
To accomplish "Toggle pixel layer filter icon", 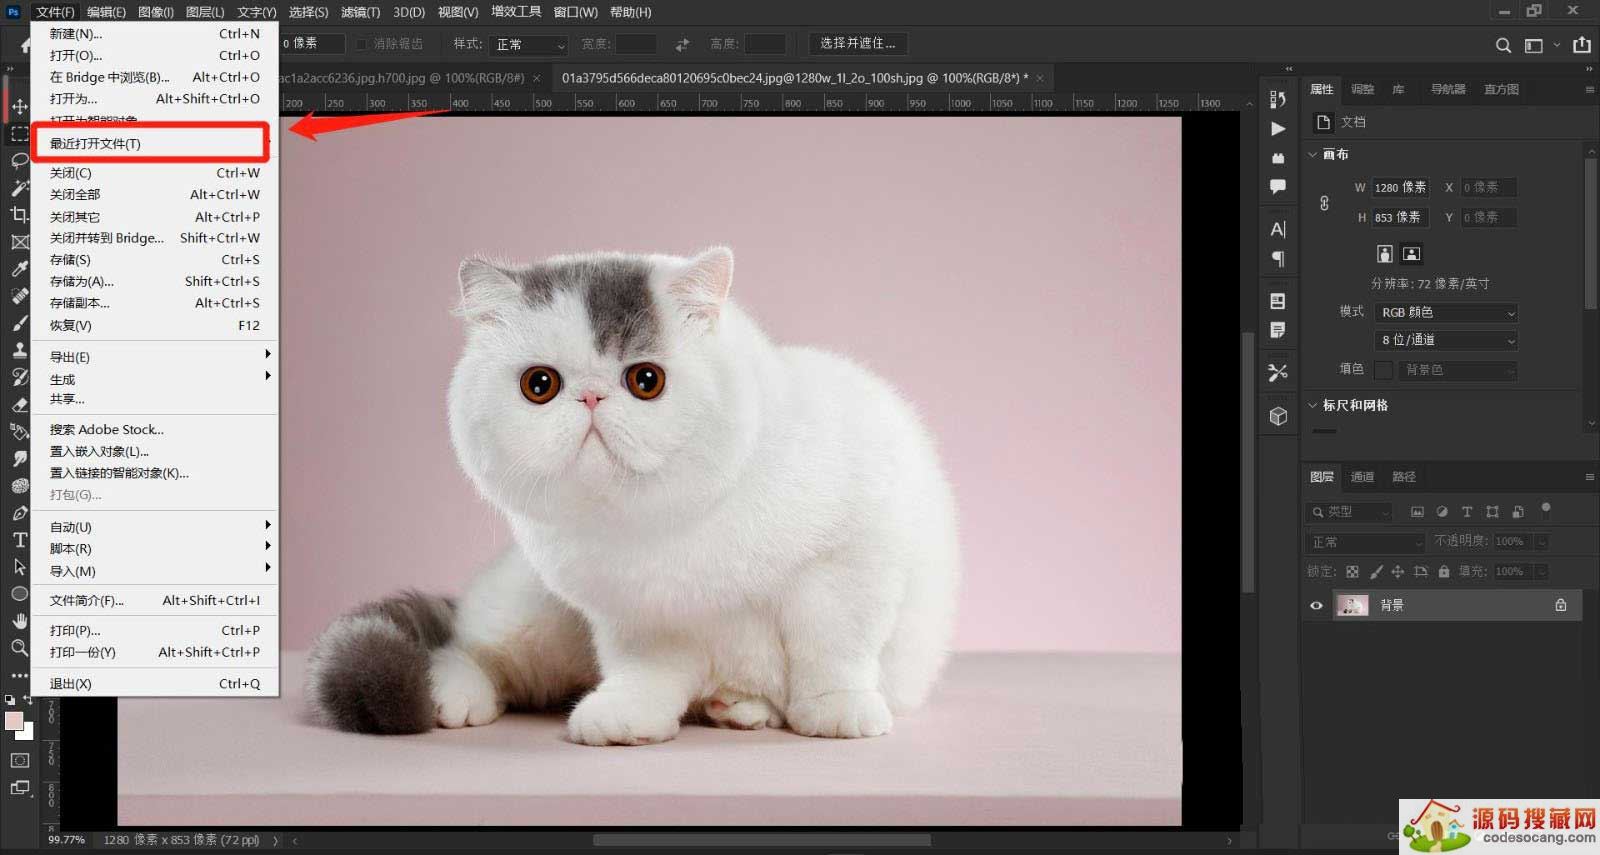I will click(1417, 512).
